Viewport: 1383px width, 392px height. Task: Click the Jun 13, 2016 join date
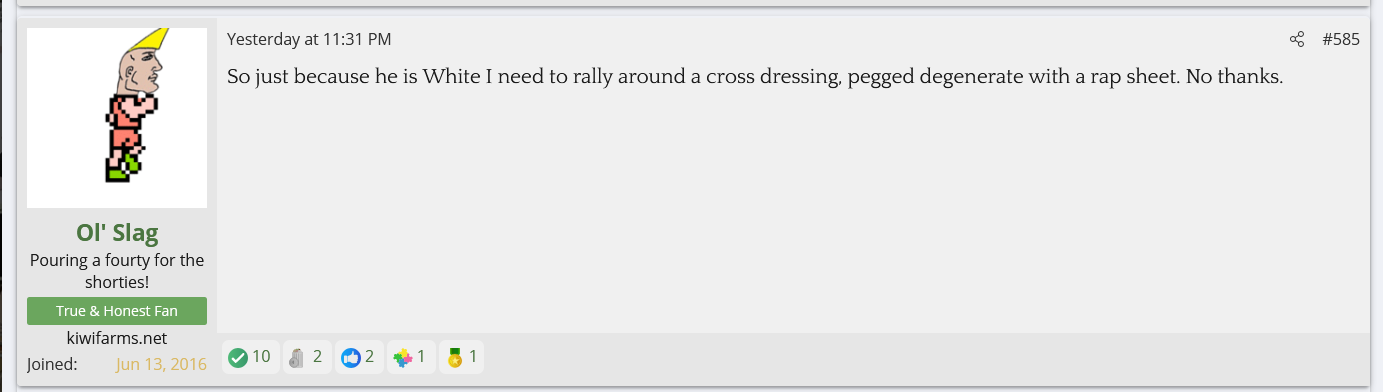[161, 364]
